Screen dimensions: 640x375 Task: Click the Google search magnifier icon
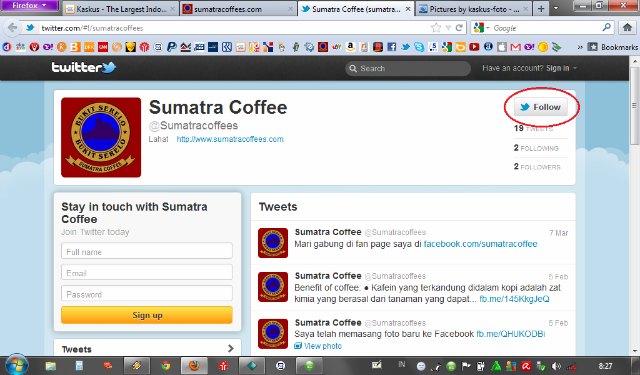tap(607, 28)
